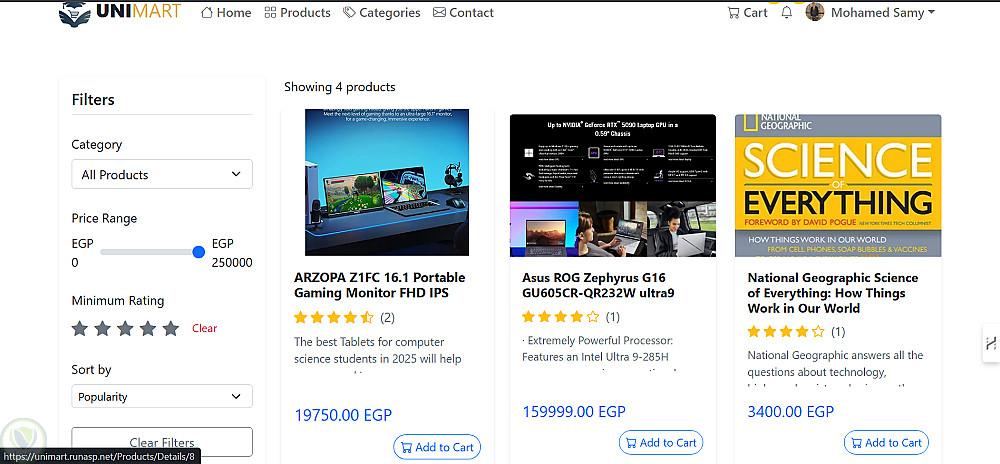This screenshot has height=464, width=1000.
Task: Open National Geographic Science book thumbnail
Action: (838, 185)
